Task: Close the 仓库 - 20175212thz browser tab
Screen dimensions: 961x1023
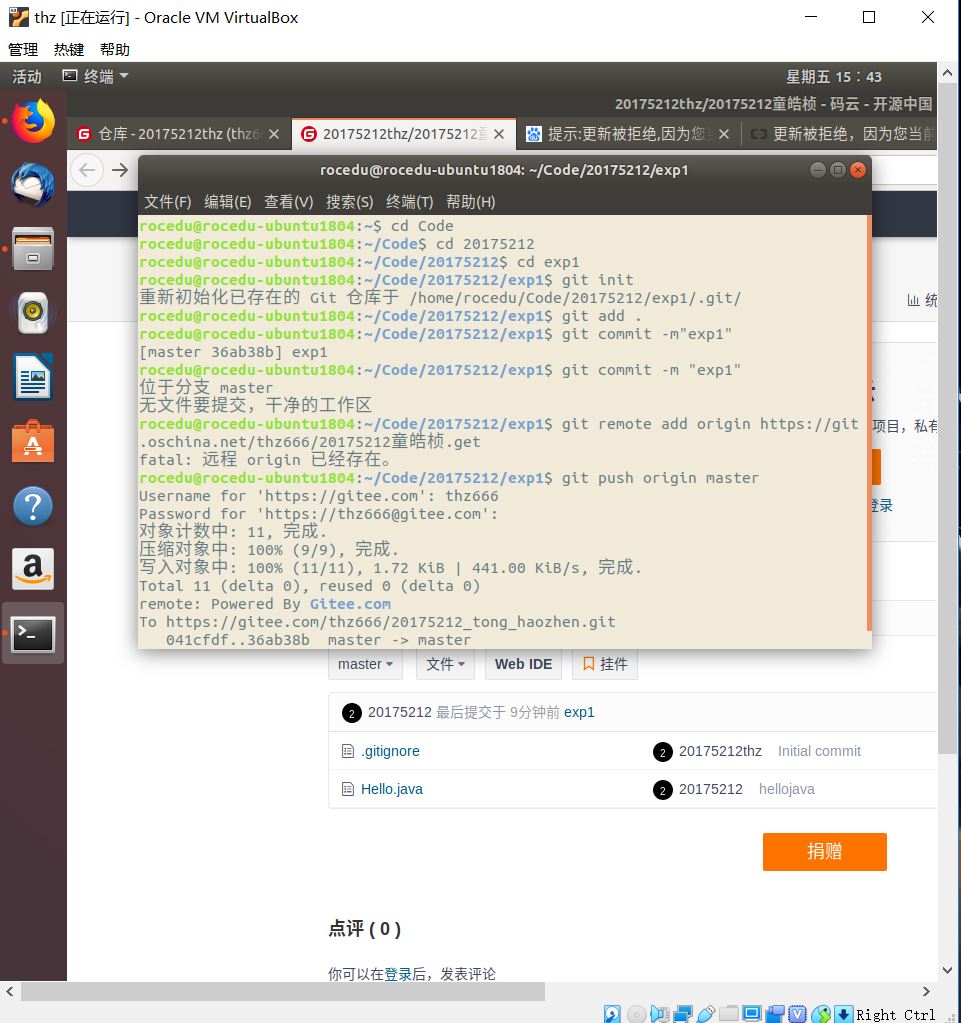Action: 274,134
